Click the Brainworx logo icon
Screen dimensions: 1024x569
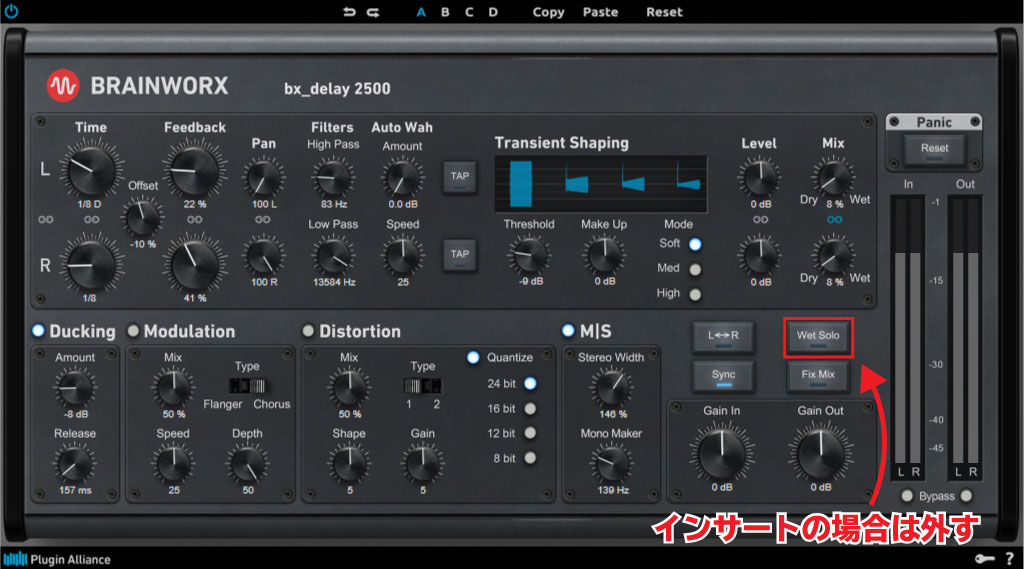pyautogui.click(x=63, y=86)
